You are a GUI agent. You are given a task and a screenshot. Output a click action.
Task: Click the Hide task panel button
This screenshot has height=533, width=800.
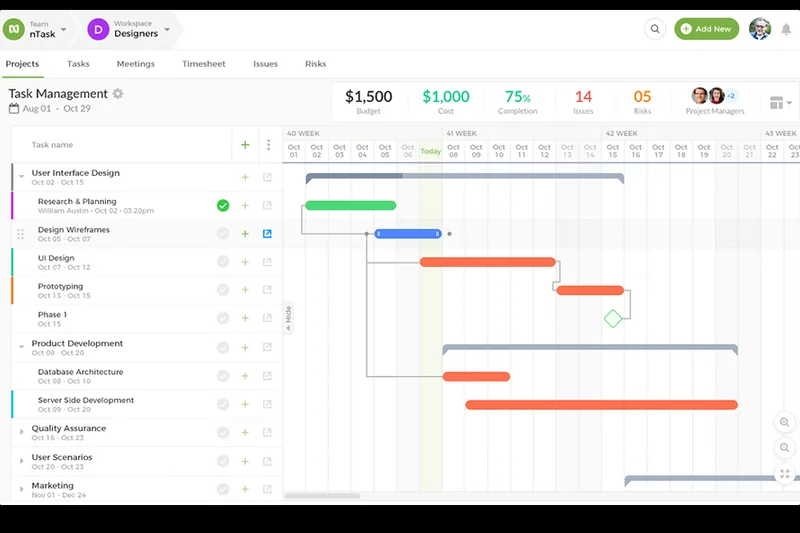tap(288, 318)
